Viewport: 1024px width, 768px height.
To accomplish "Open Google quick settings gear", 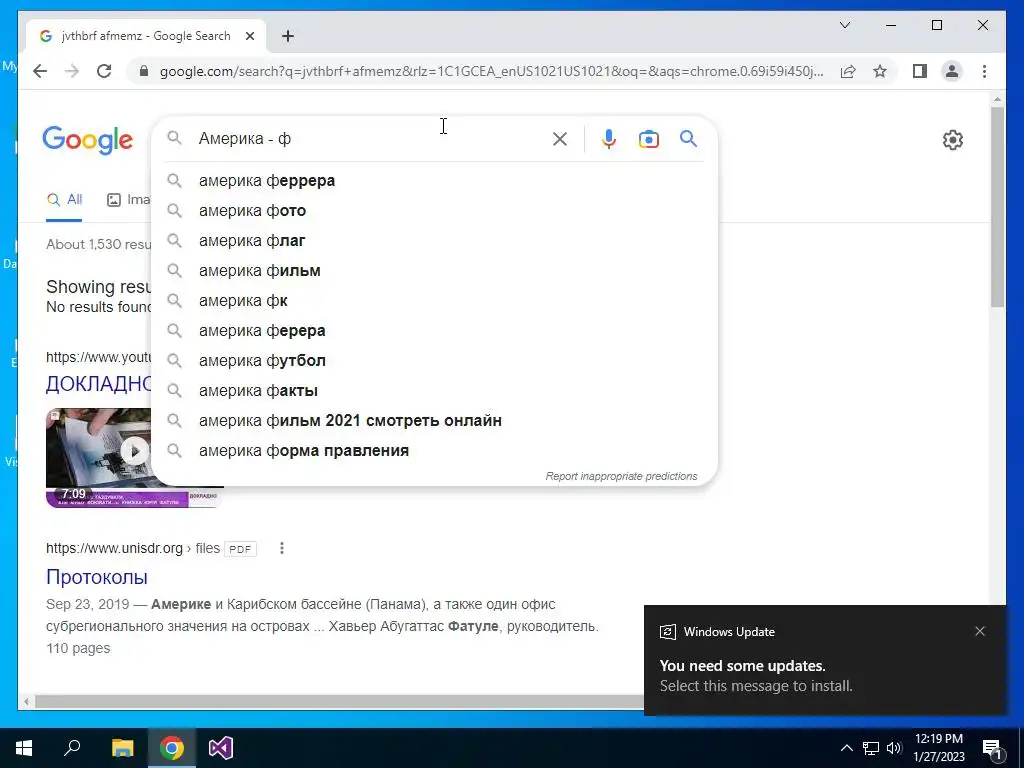I will 953,140.
